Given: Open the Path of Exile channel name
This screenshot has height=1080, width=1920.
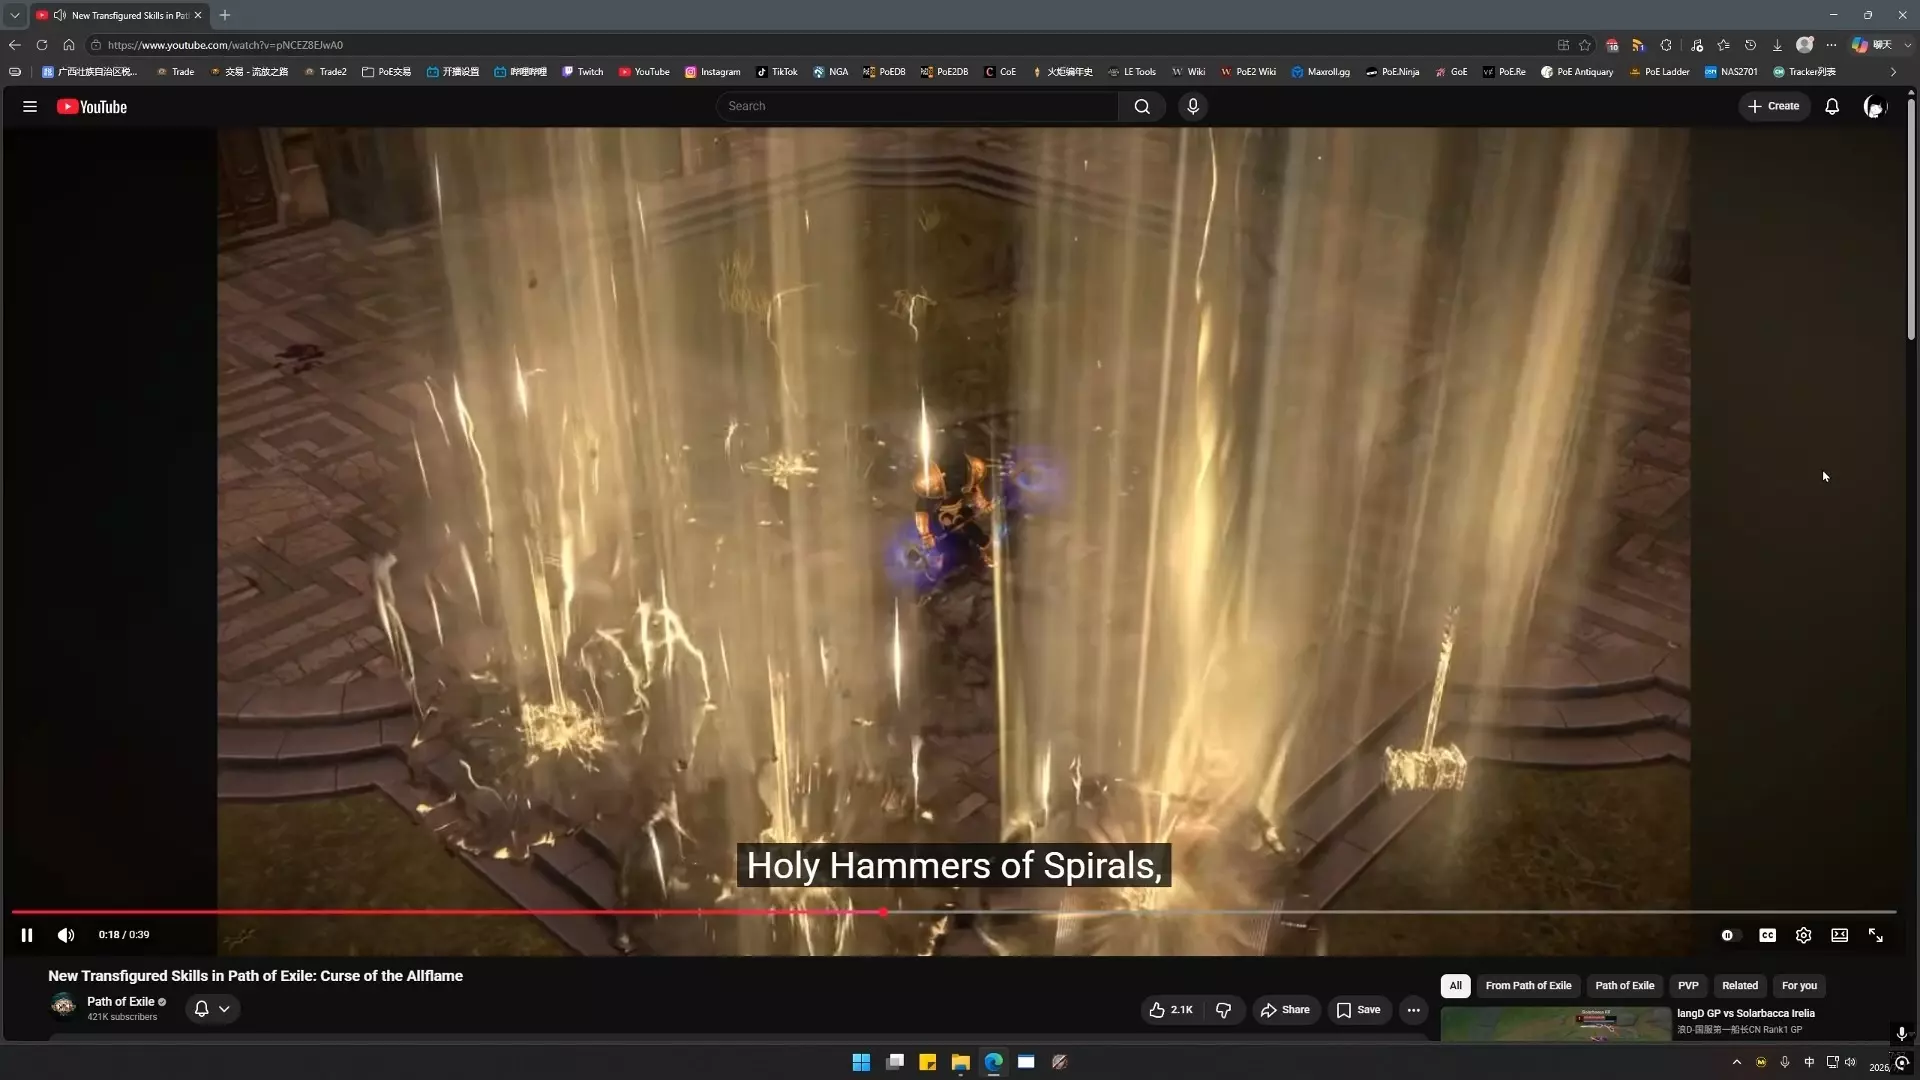Looking at the screenshot, I should click(121, 1002).
